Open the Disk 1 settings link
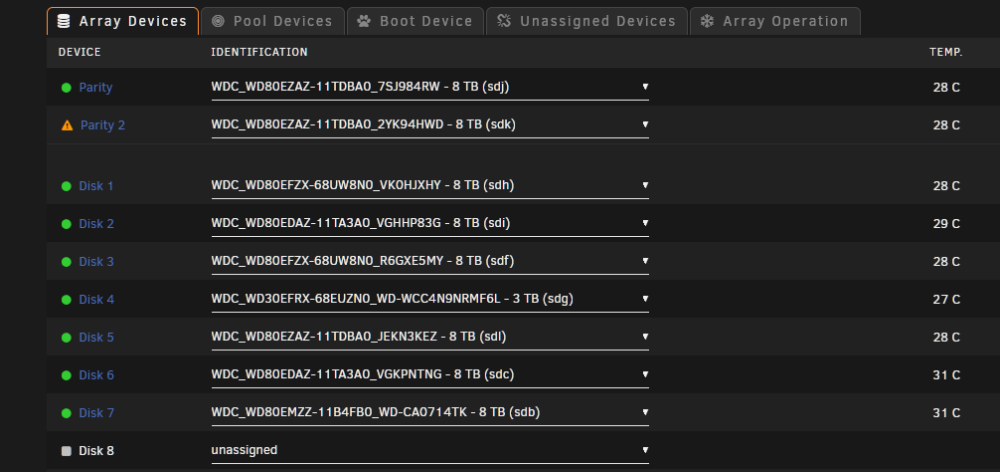The height and width of the screenshot is (472, 1000). (96, 186)
